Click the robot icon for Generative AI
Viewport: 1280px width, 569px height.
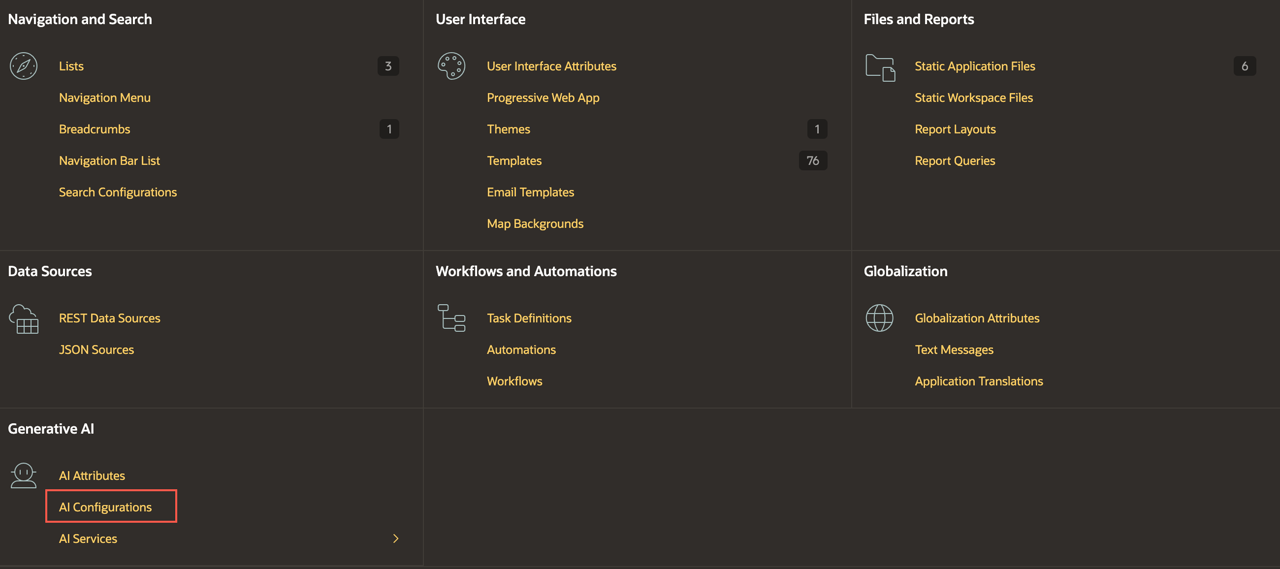click(x=24, y=475)
